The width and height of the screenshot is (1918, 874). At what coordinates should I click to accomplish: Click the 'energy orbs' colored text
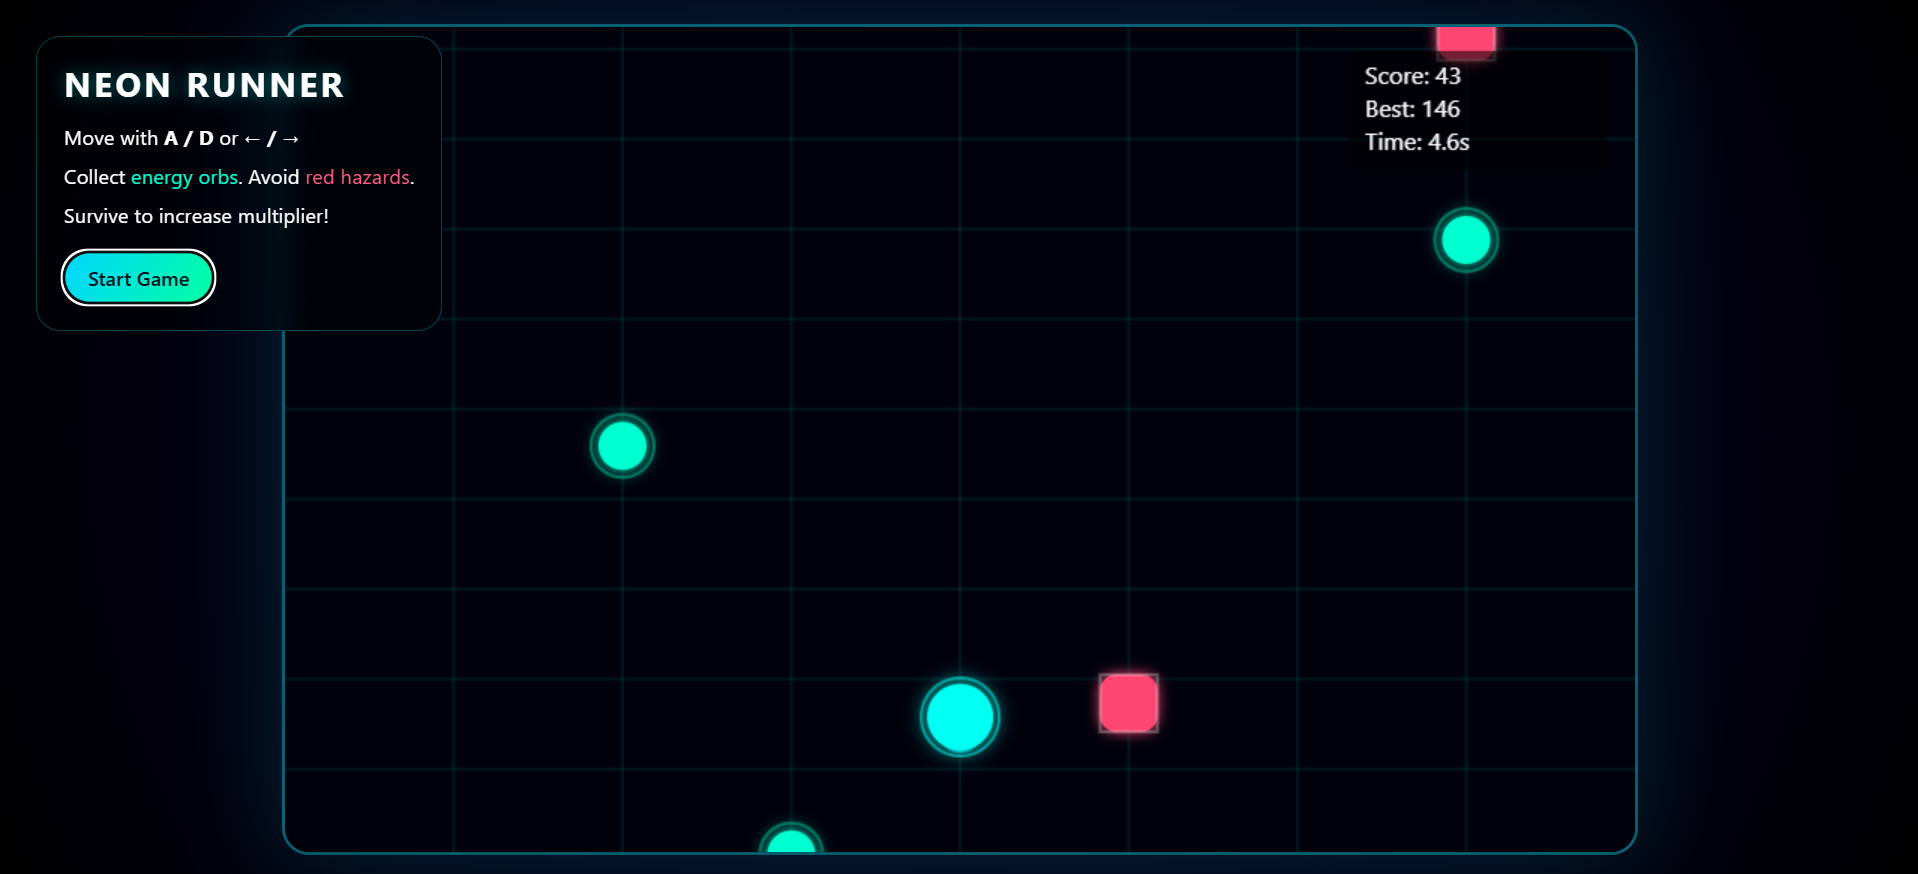(x=184, y=178)
